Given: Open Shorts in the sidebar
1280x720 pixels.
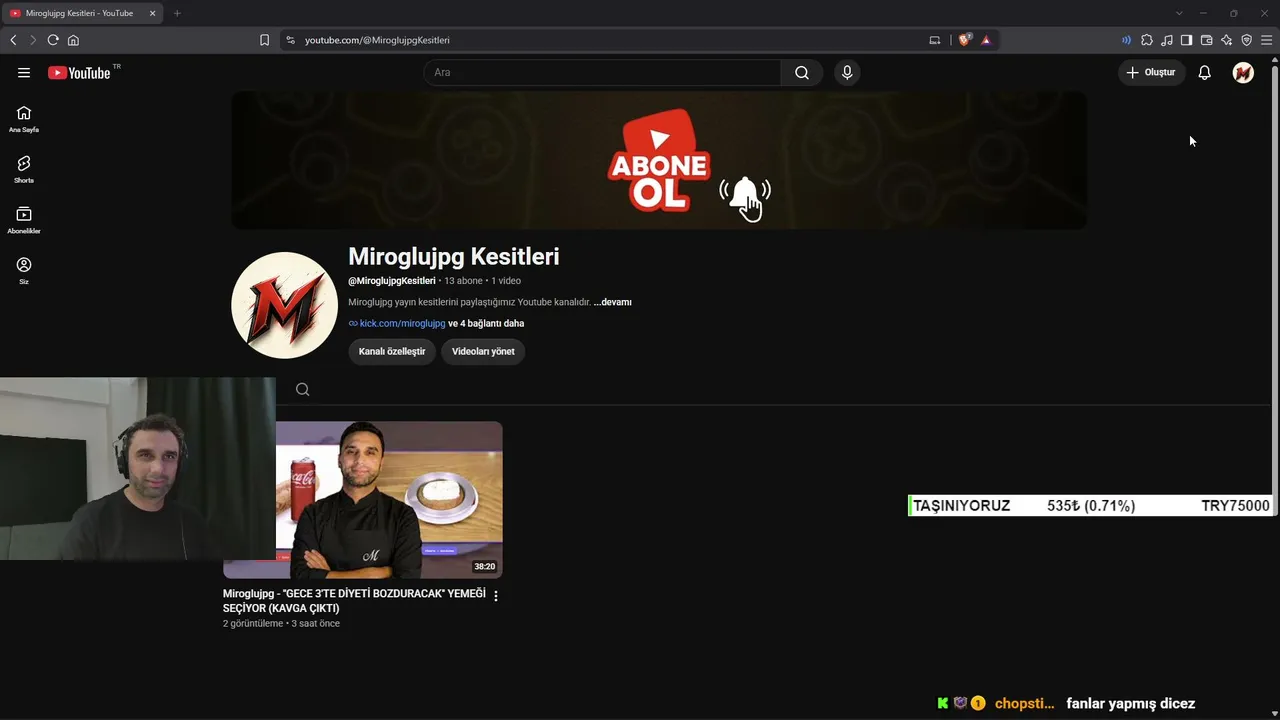Looking at the screenshot, I should (24, 169).
